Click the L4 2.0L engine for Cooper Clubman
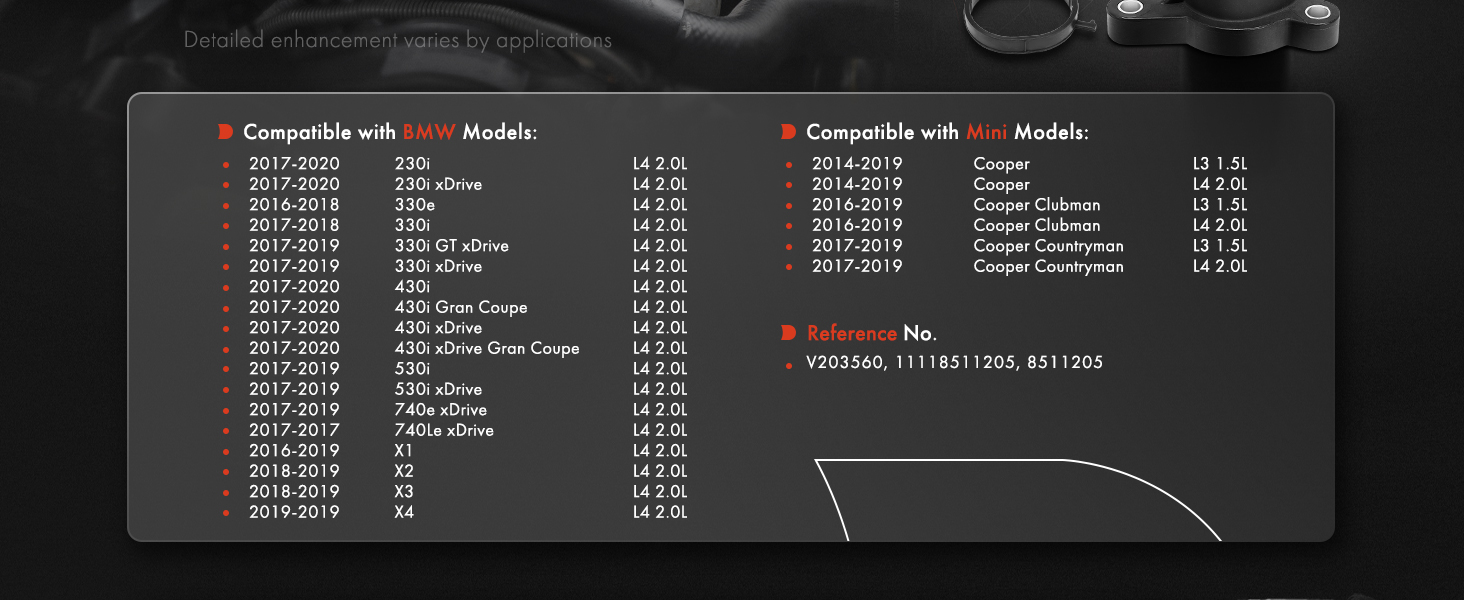1464x600 pixels. [1220, 225]
